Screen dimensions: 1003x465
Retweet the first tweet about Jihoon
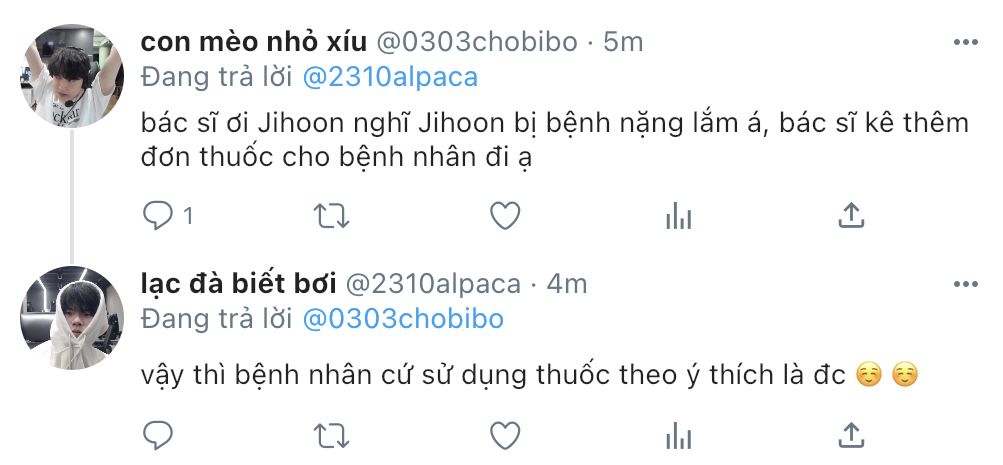[x=331, y=216]
